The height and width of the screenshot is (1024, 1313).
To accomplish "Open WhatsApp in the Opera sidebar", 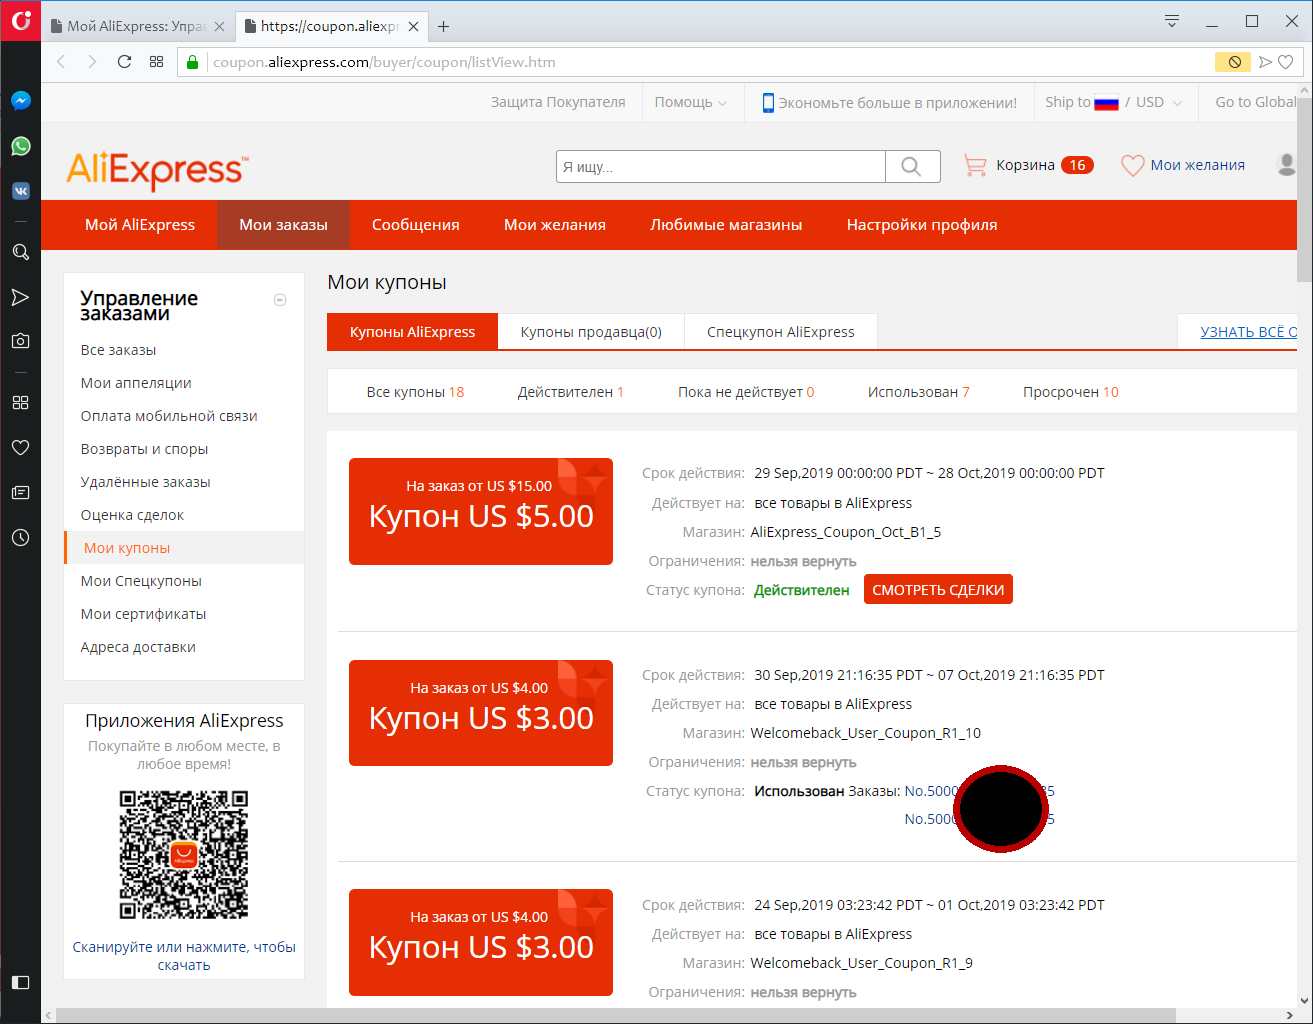I will tap(20, 146).
